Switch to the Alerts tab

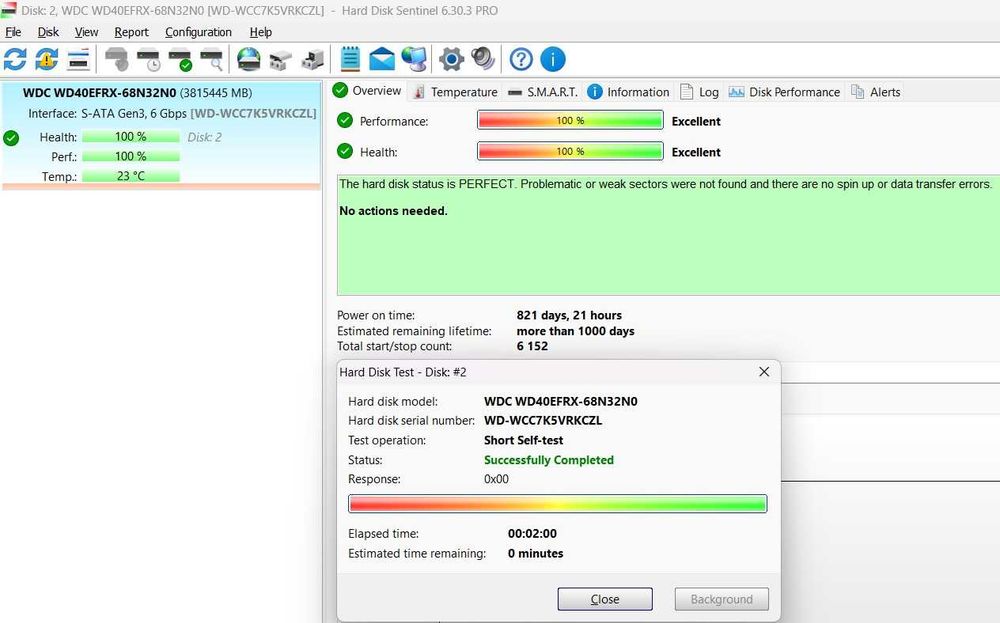[x=876, y=92]
